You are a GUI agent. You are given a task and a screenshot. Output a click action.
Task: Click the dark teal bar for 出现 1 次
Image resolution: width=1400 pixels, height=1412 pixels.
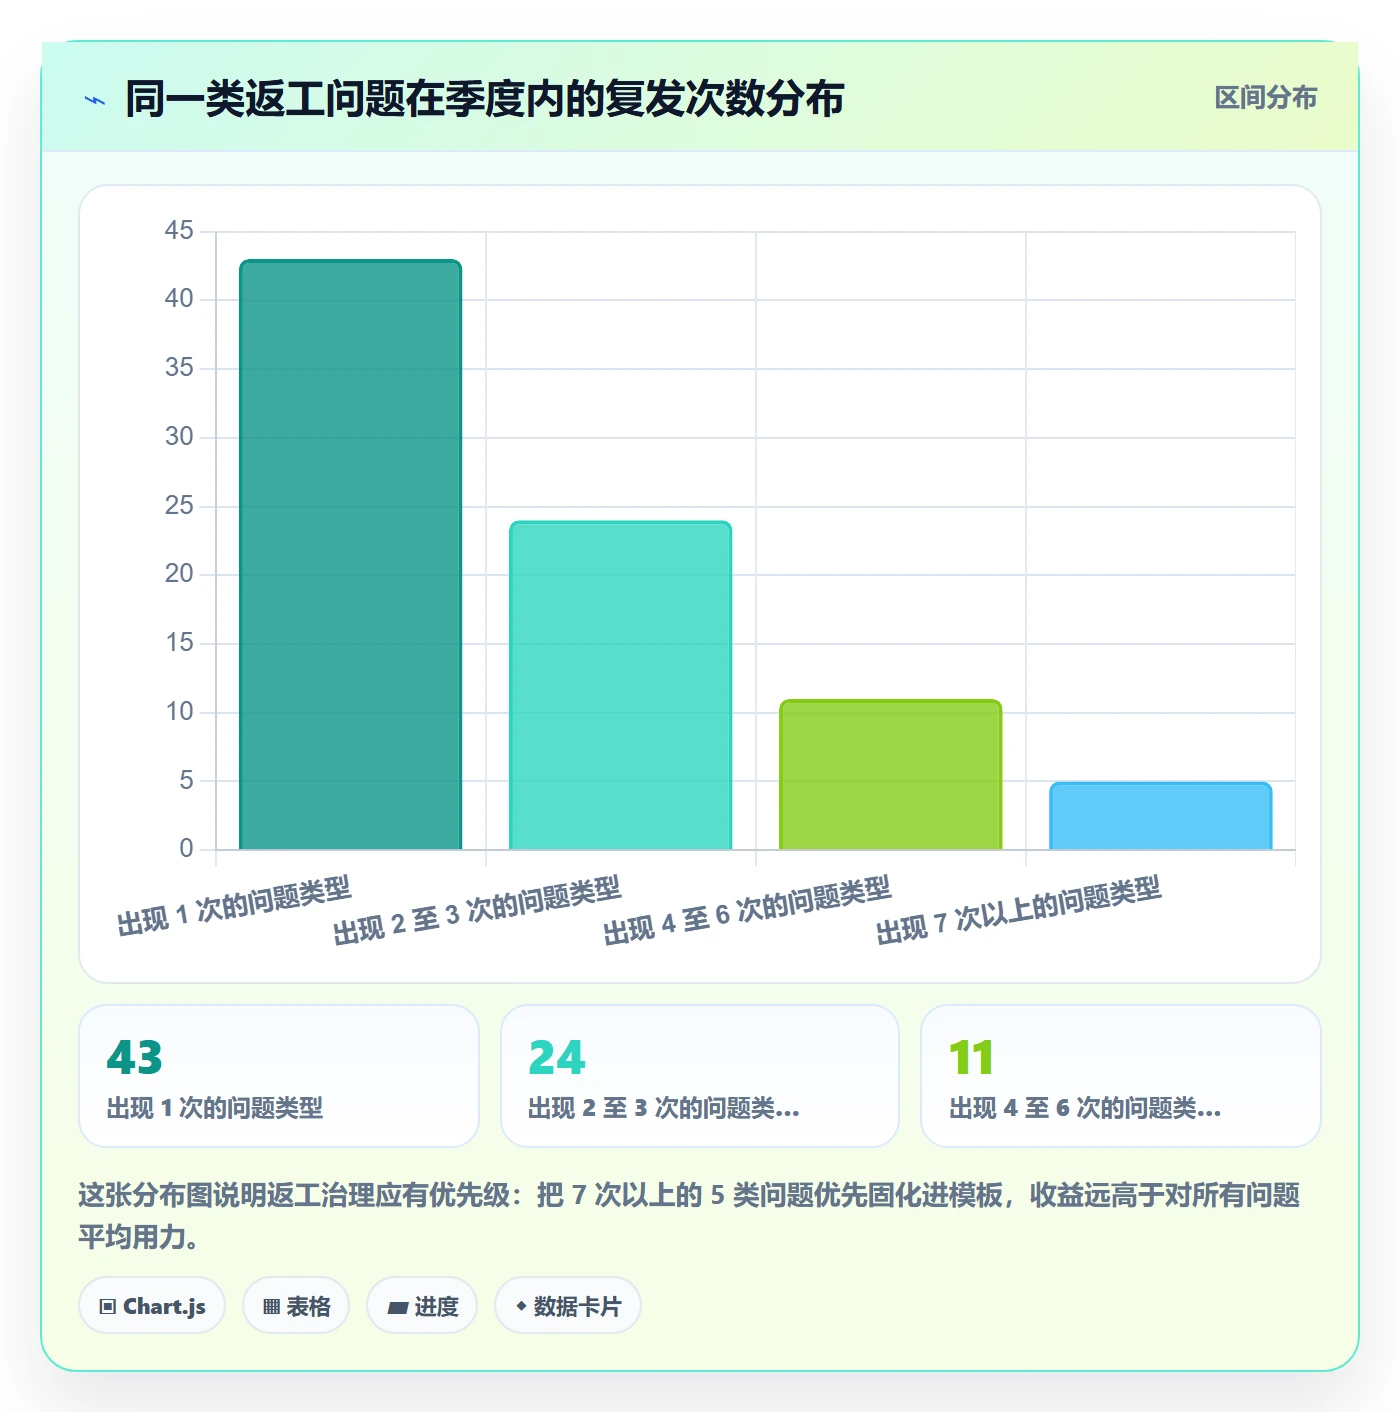pos(350,555)
